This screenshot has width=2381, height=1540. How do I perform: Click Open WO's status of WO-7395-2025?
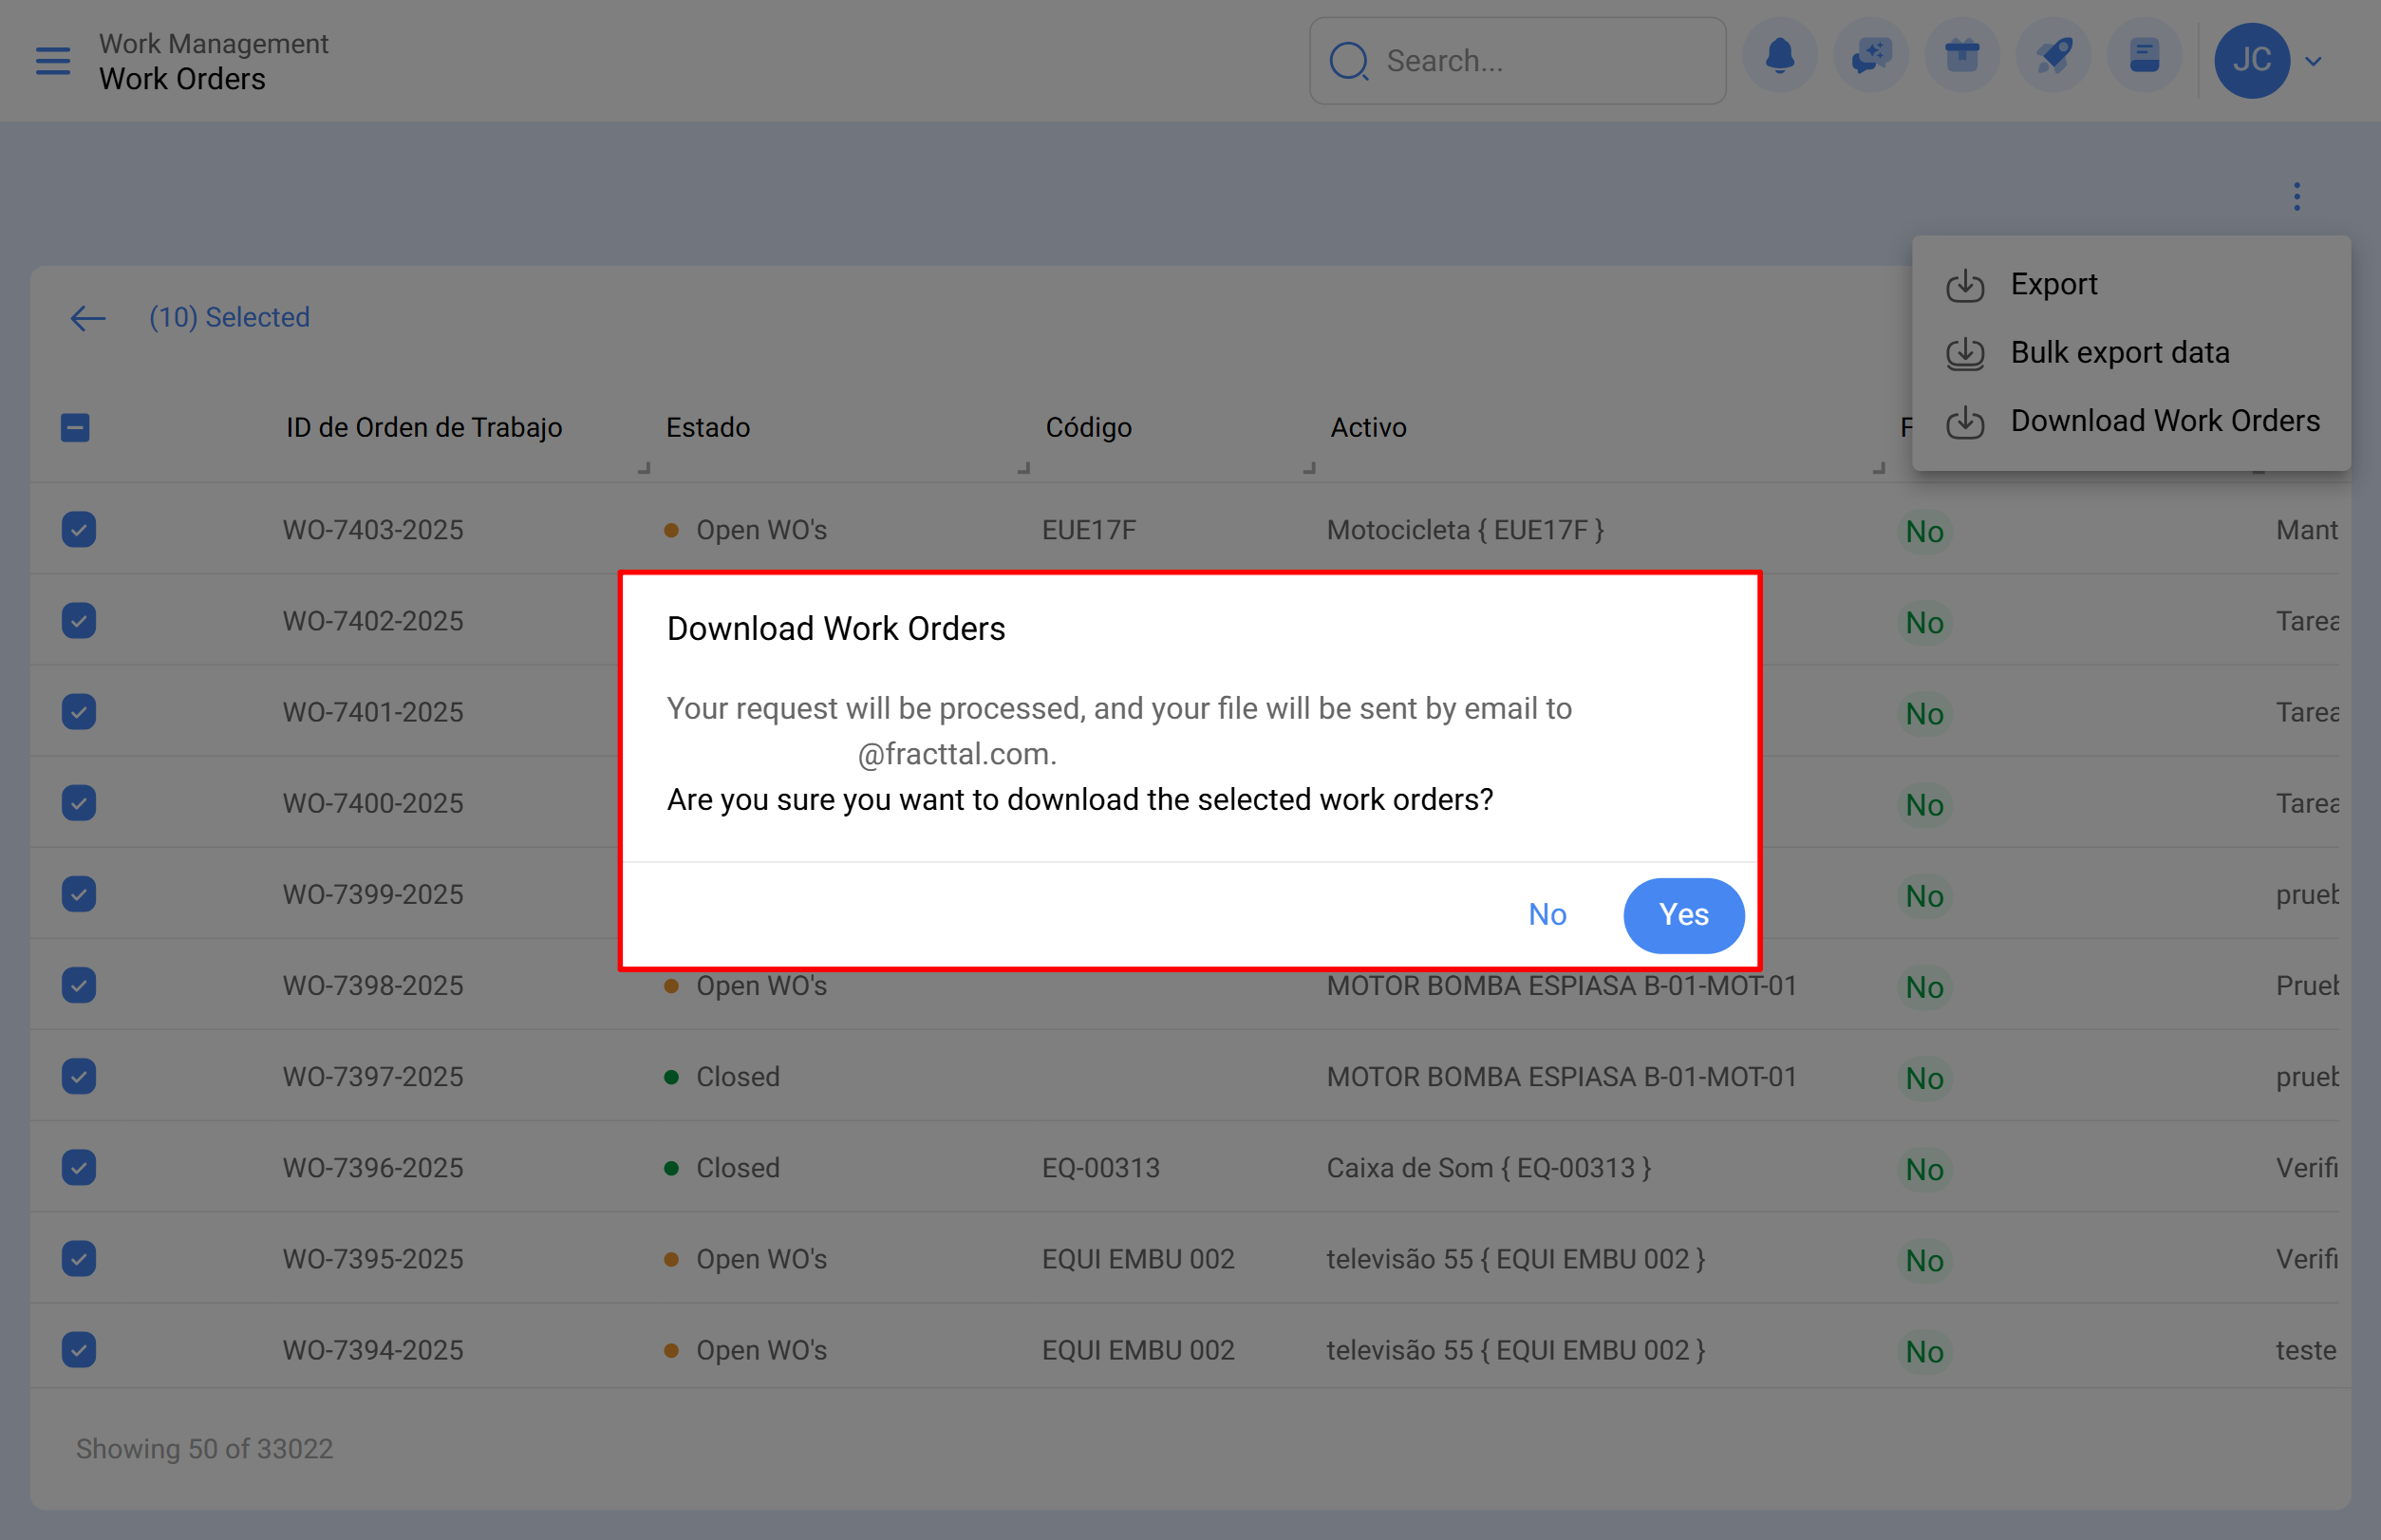tap(745, 1259)
